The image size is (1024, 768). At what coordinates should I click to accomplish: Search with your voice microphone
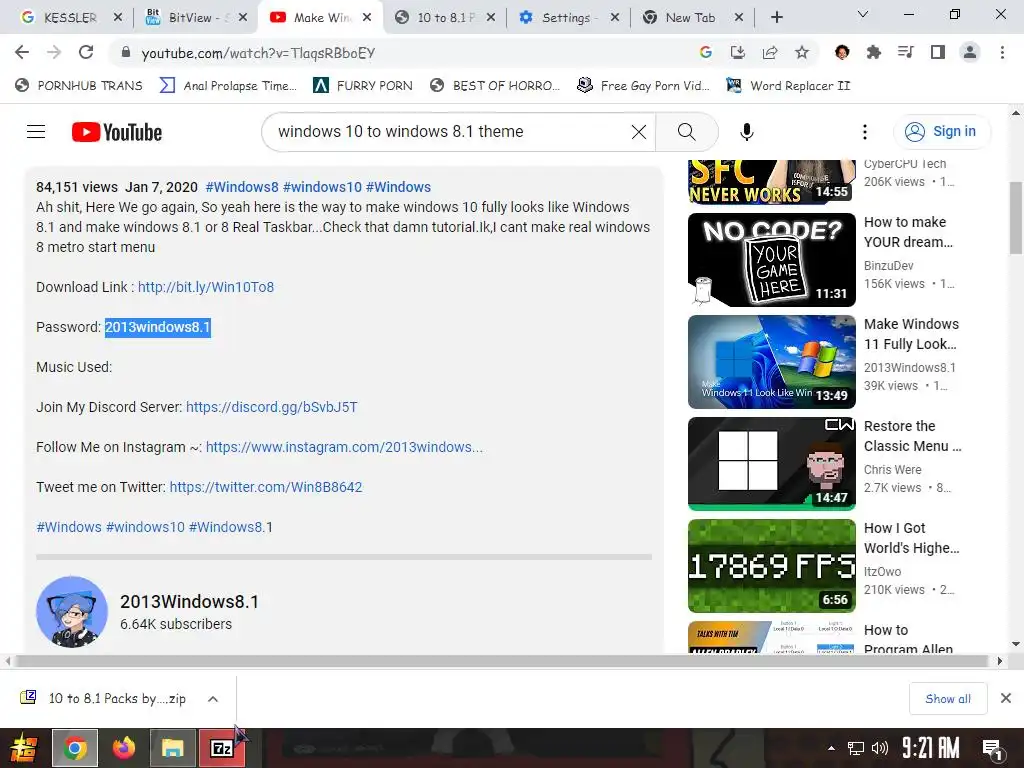(x=746, y=132)
